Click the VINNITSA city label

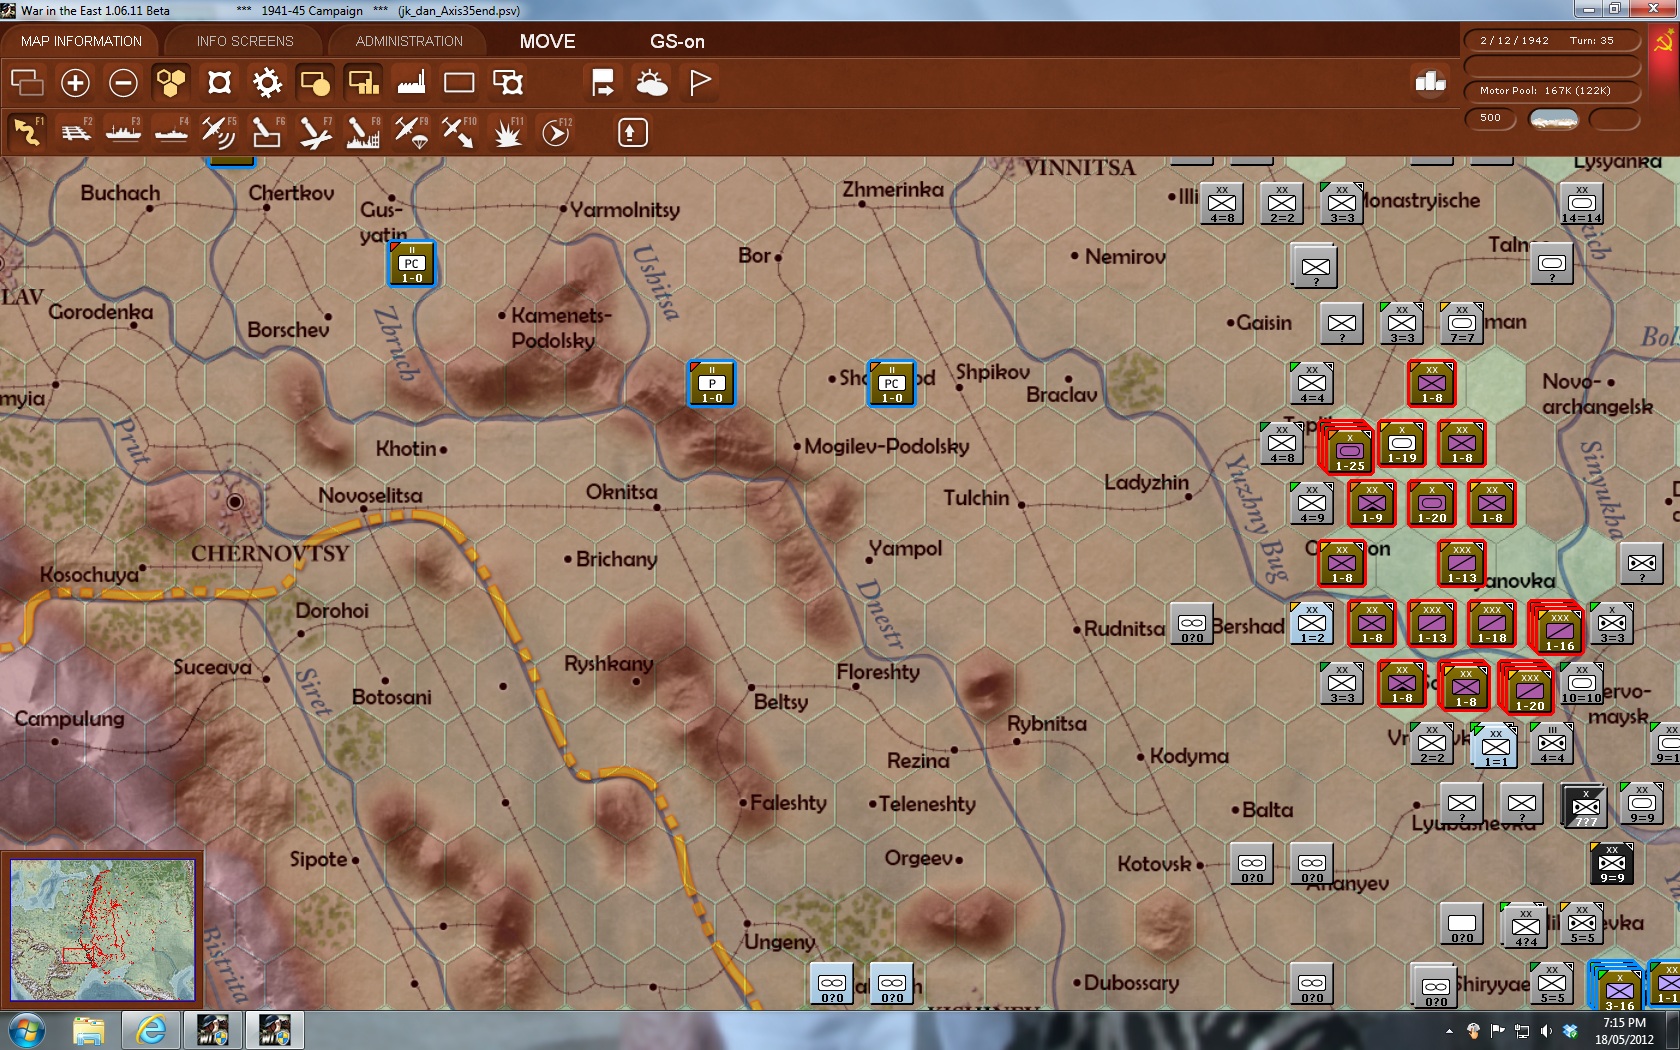pos(1079,168)
